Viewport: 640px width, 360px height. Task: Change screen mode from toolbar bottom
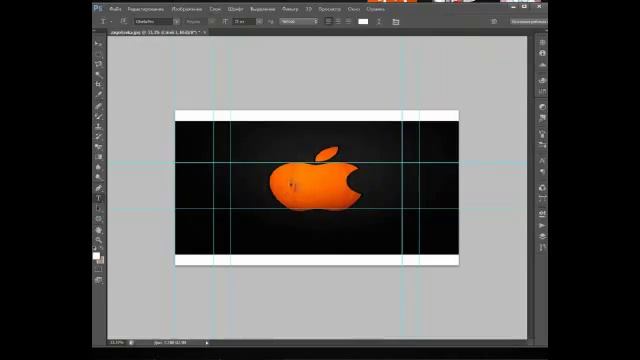pyautogui.click(x=98, y=280)
